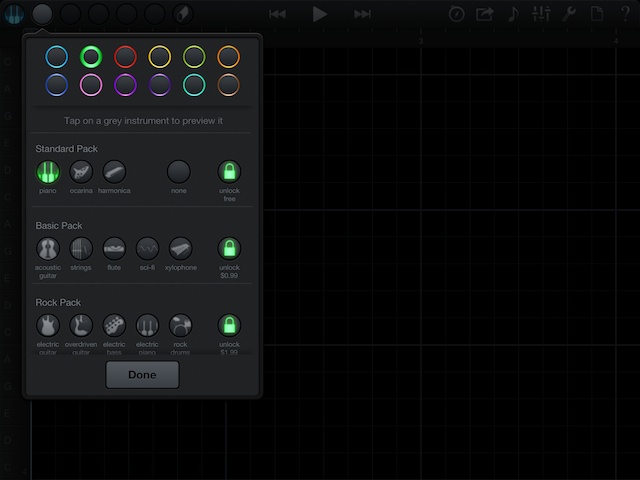The width and height of the screenshot is (640, 480).
Task: Select the dim violet track color ring
Action: pyautogui.click(x=159, y=85)
